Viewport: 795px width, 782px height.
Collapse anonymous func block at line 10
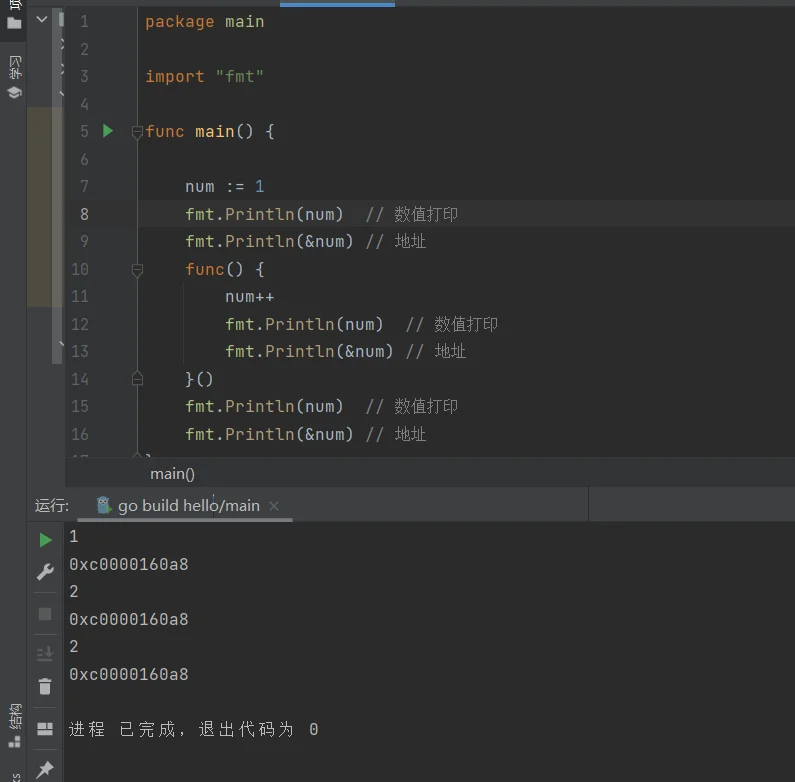137,270
